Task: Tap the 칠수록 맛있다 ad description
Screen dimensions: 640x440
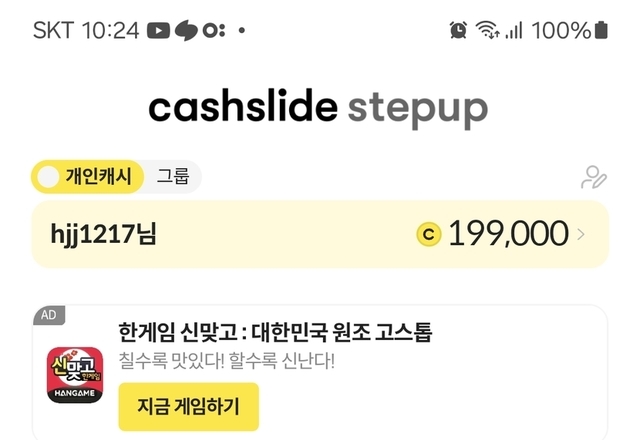Action: click(227, 360)
